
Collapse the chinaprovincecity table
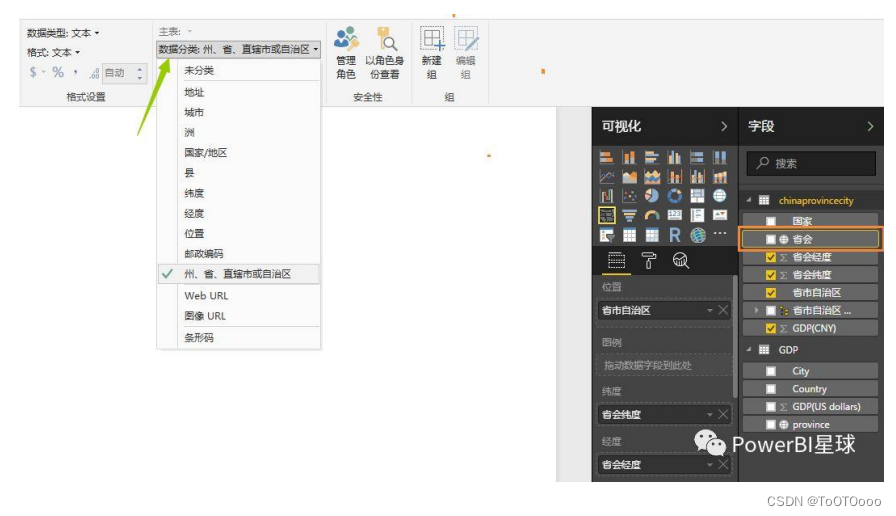[749, 200]
